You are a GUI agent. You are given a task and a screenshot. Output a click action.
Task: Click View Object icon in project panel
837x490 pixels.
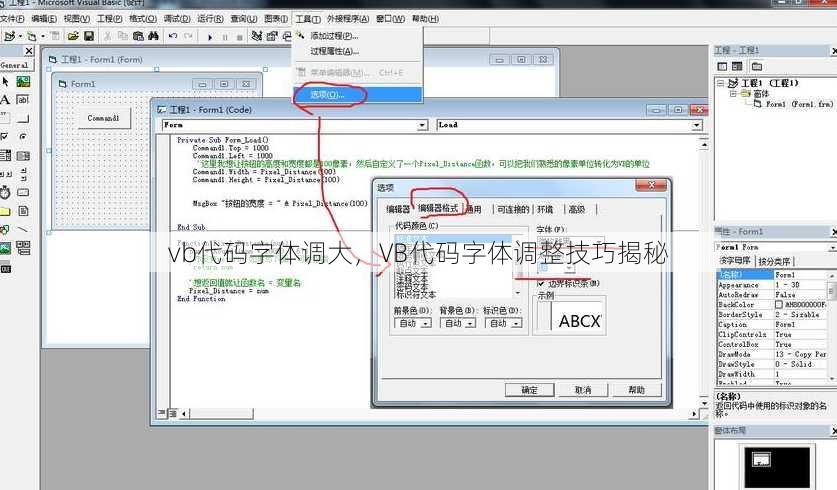coord(737,66)
